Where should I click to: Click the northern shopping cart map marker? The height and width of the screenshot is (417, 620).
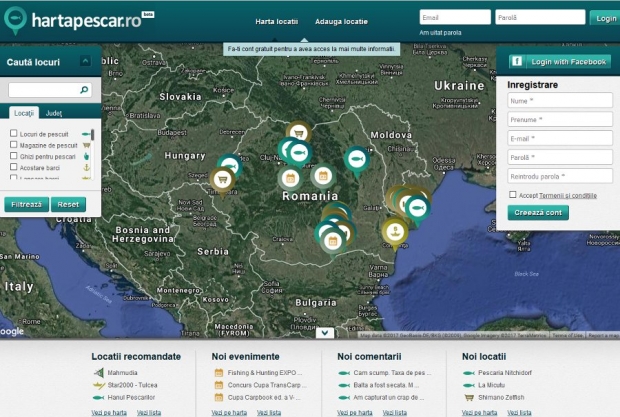[x=299, y=133]
